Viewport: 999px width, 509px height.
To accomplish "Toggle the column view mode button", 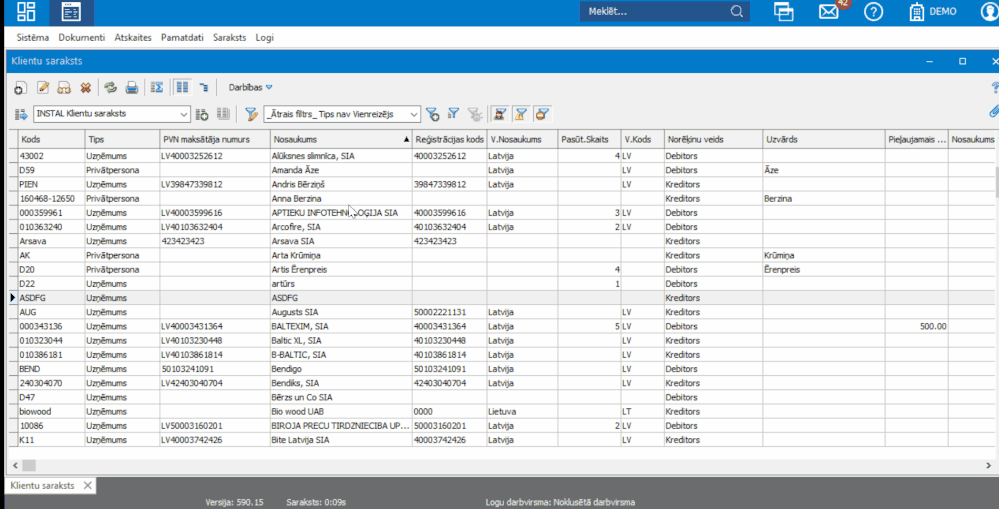I will pyautogui.click(x=182, y=88).
